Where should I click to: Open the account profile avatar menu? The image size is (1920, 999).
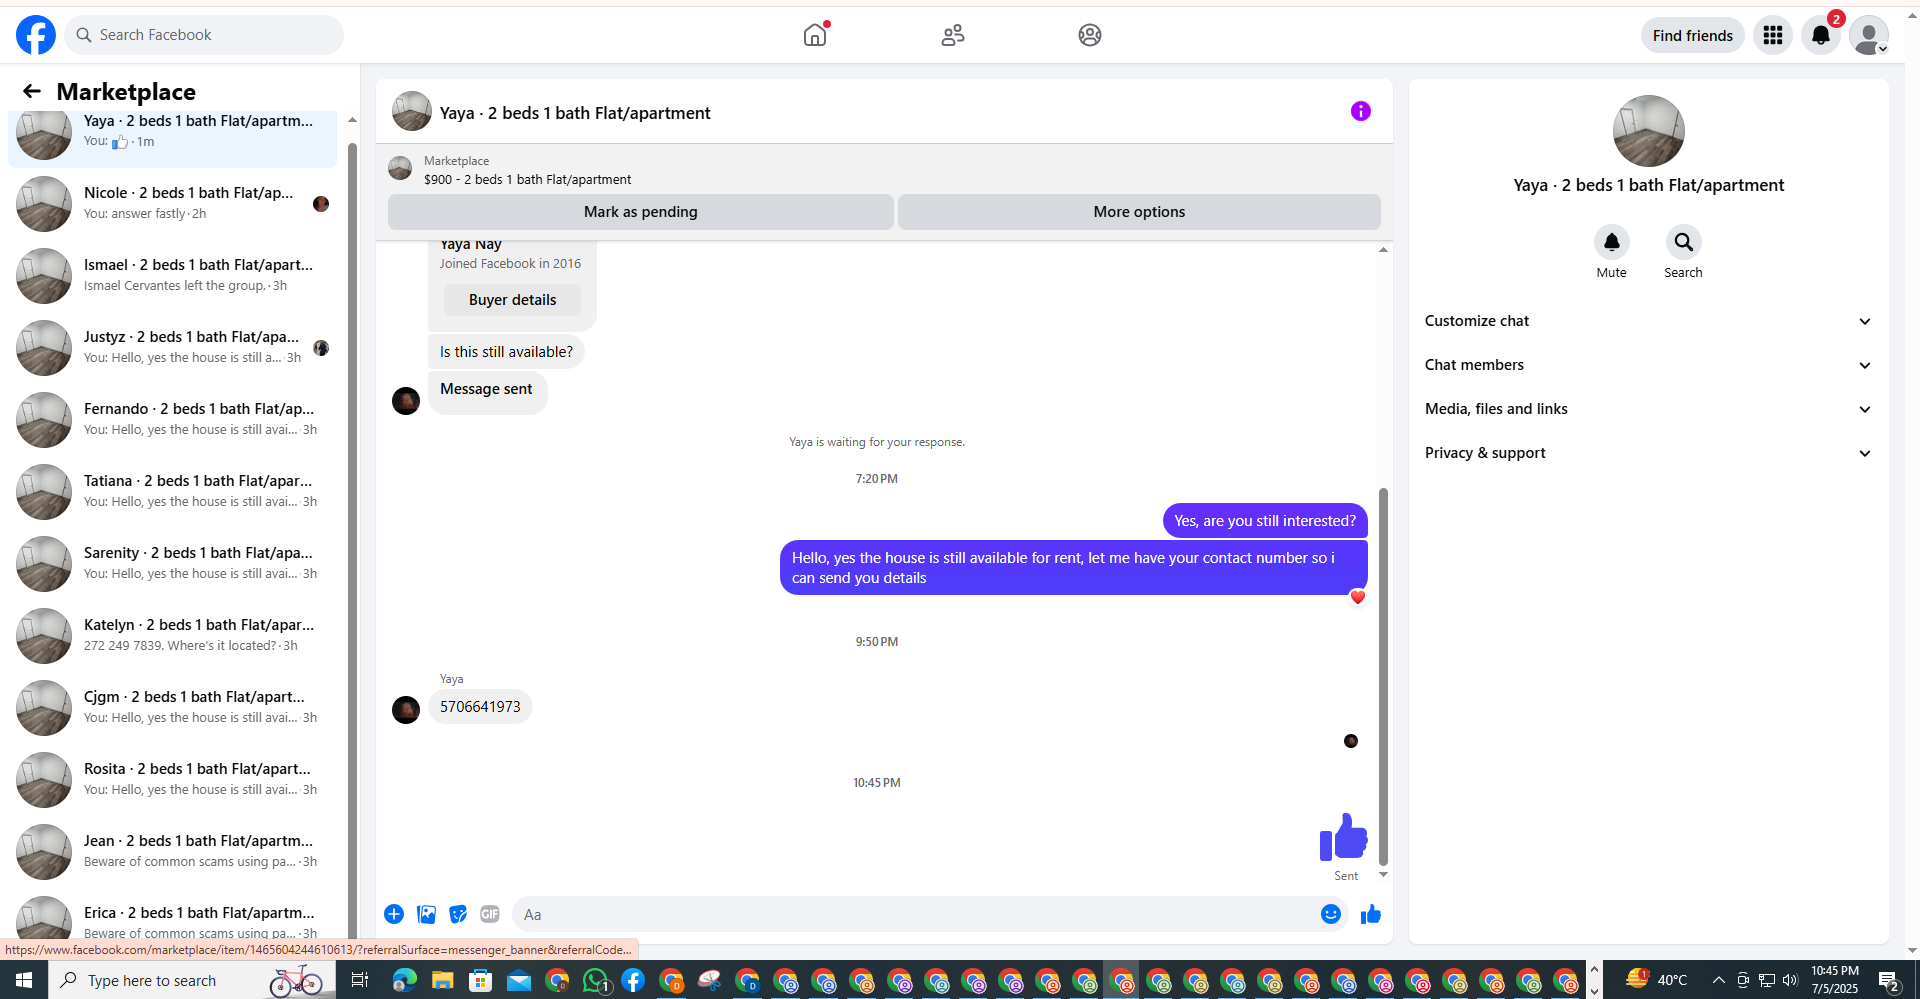(x=1869, y=36)
